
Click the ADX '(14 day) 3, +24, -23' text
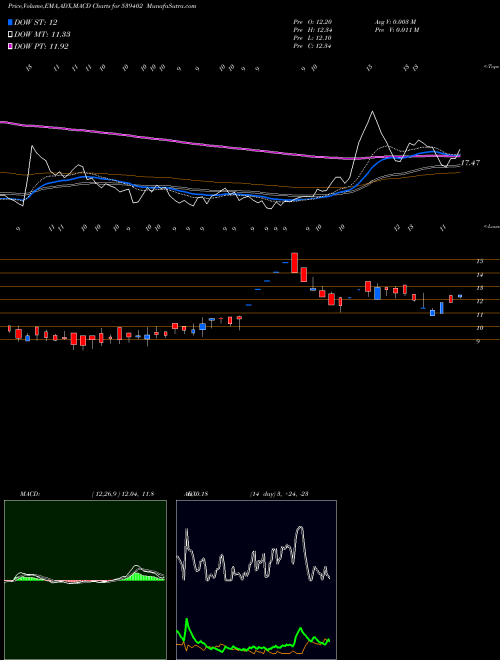279,494
